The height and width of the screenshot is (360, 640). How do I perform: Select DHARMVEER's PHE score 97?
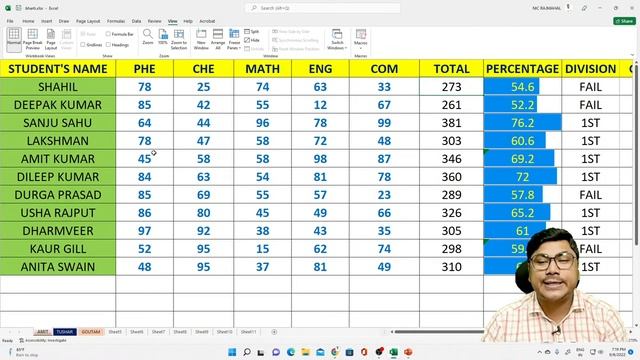point(144,231)
